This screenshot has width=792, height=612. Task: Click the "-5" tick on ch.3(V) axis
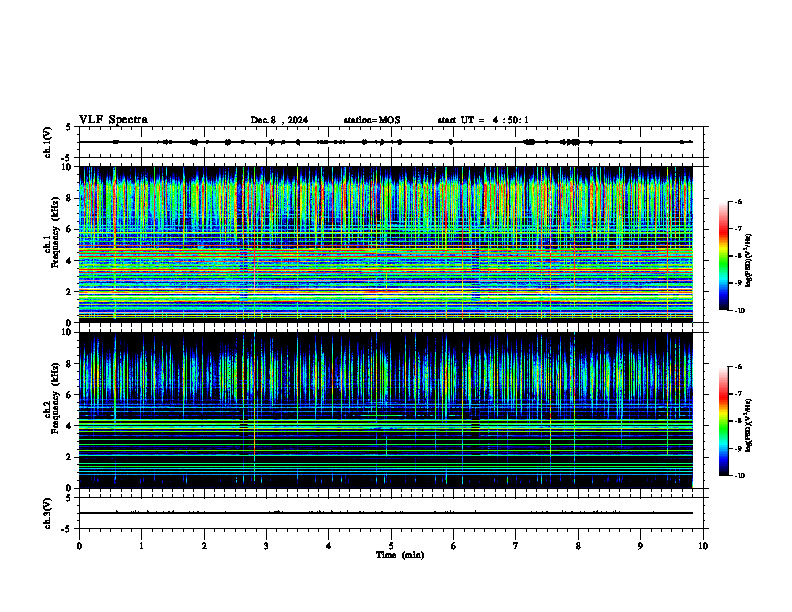pos(67,529)
